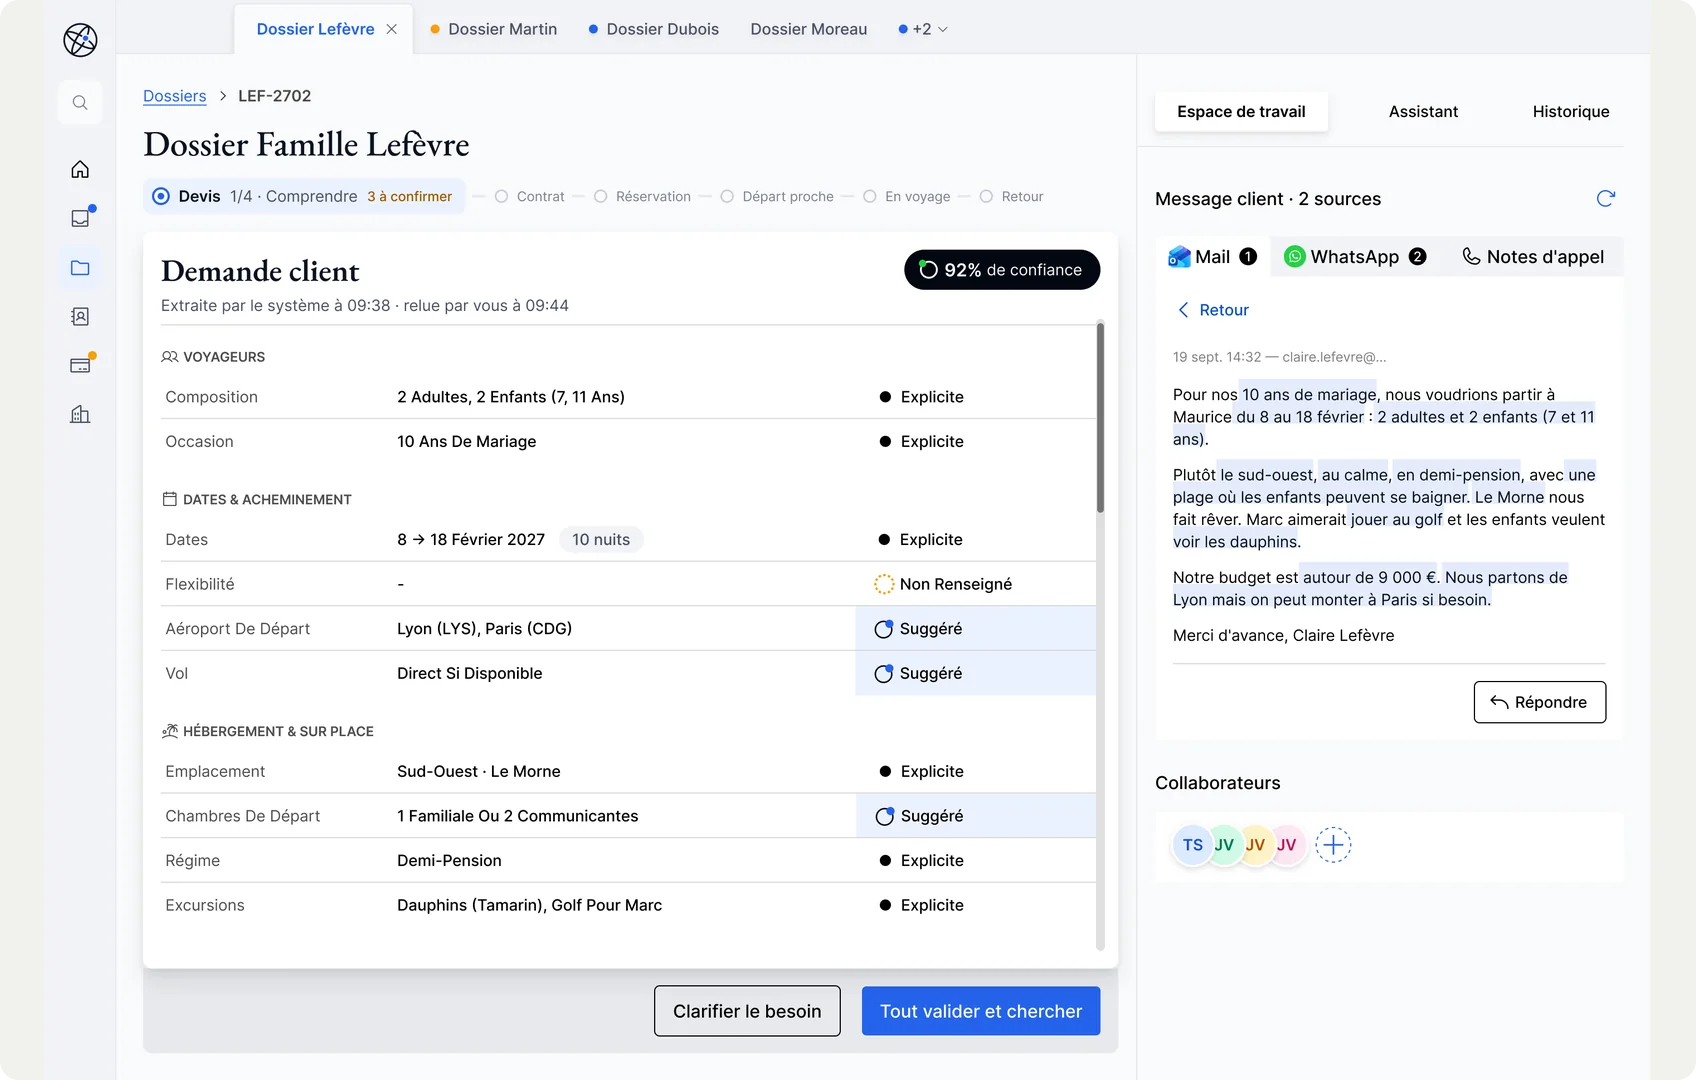Click the beach icon by Hébergement & sur place
1696x1080 pixels.
[x=170, y=731]
